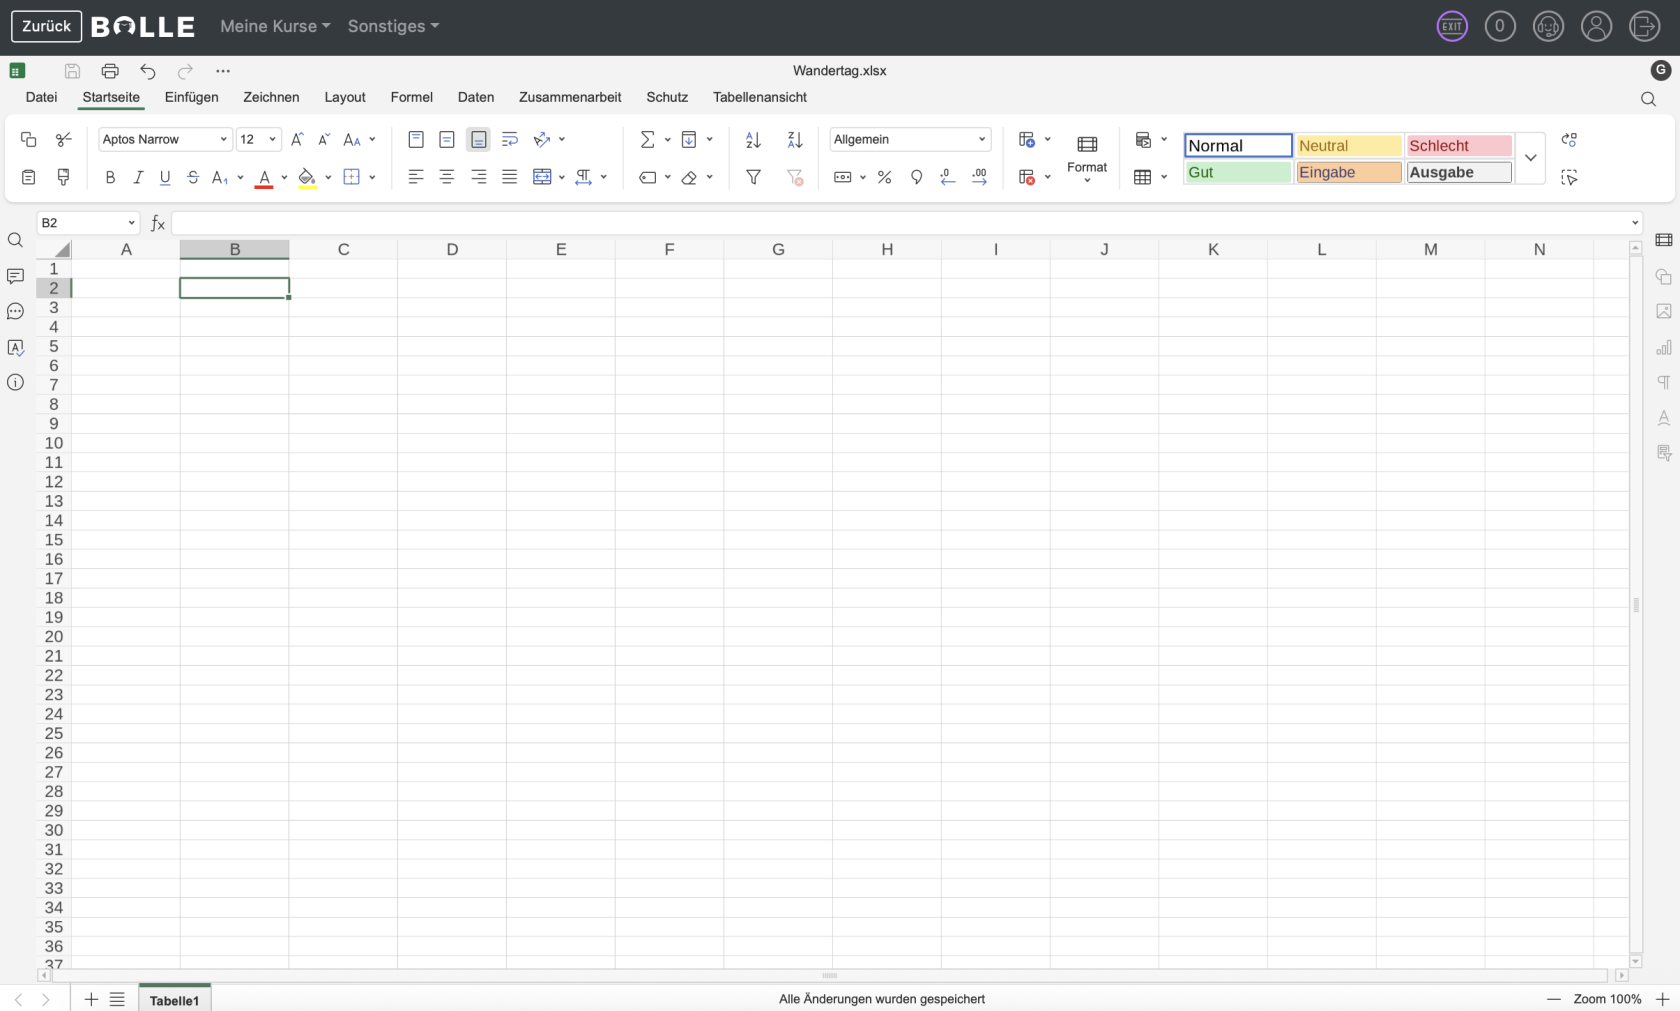
Task: Open the Summation function dropdown arrow
Action: pyautogui.click(x=668, y=140)
